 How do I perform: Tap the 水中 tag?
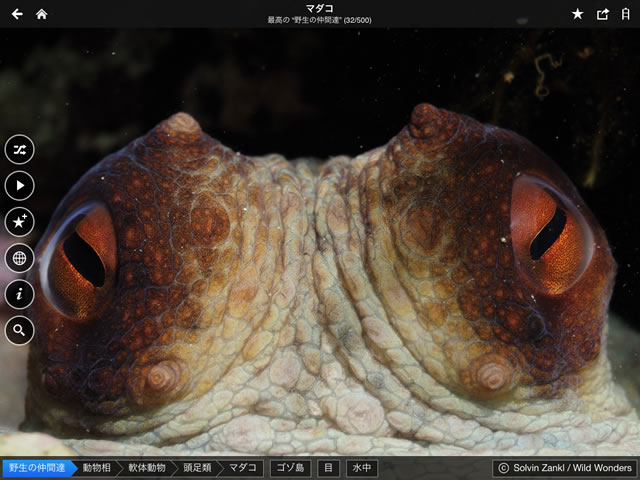[362, 468]
